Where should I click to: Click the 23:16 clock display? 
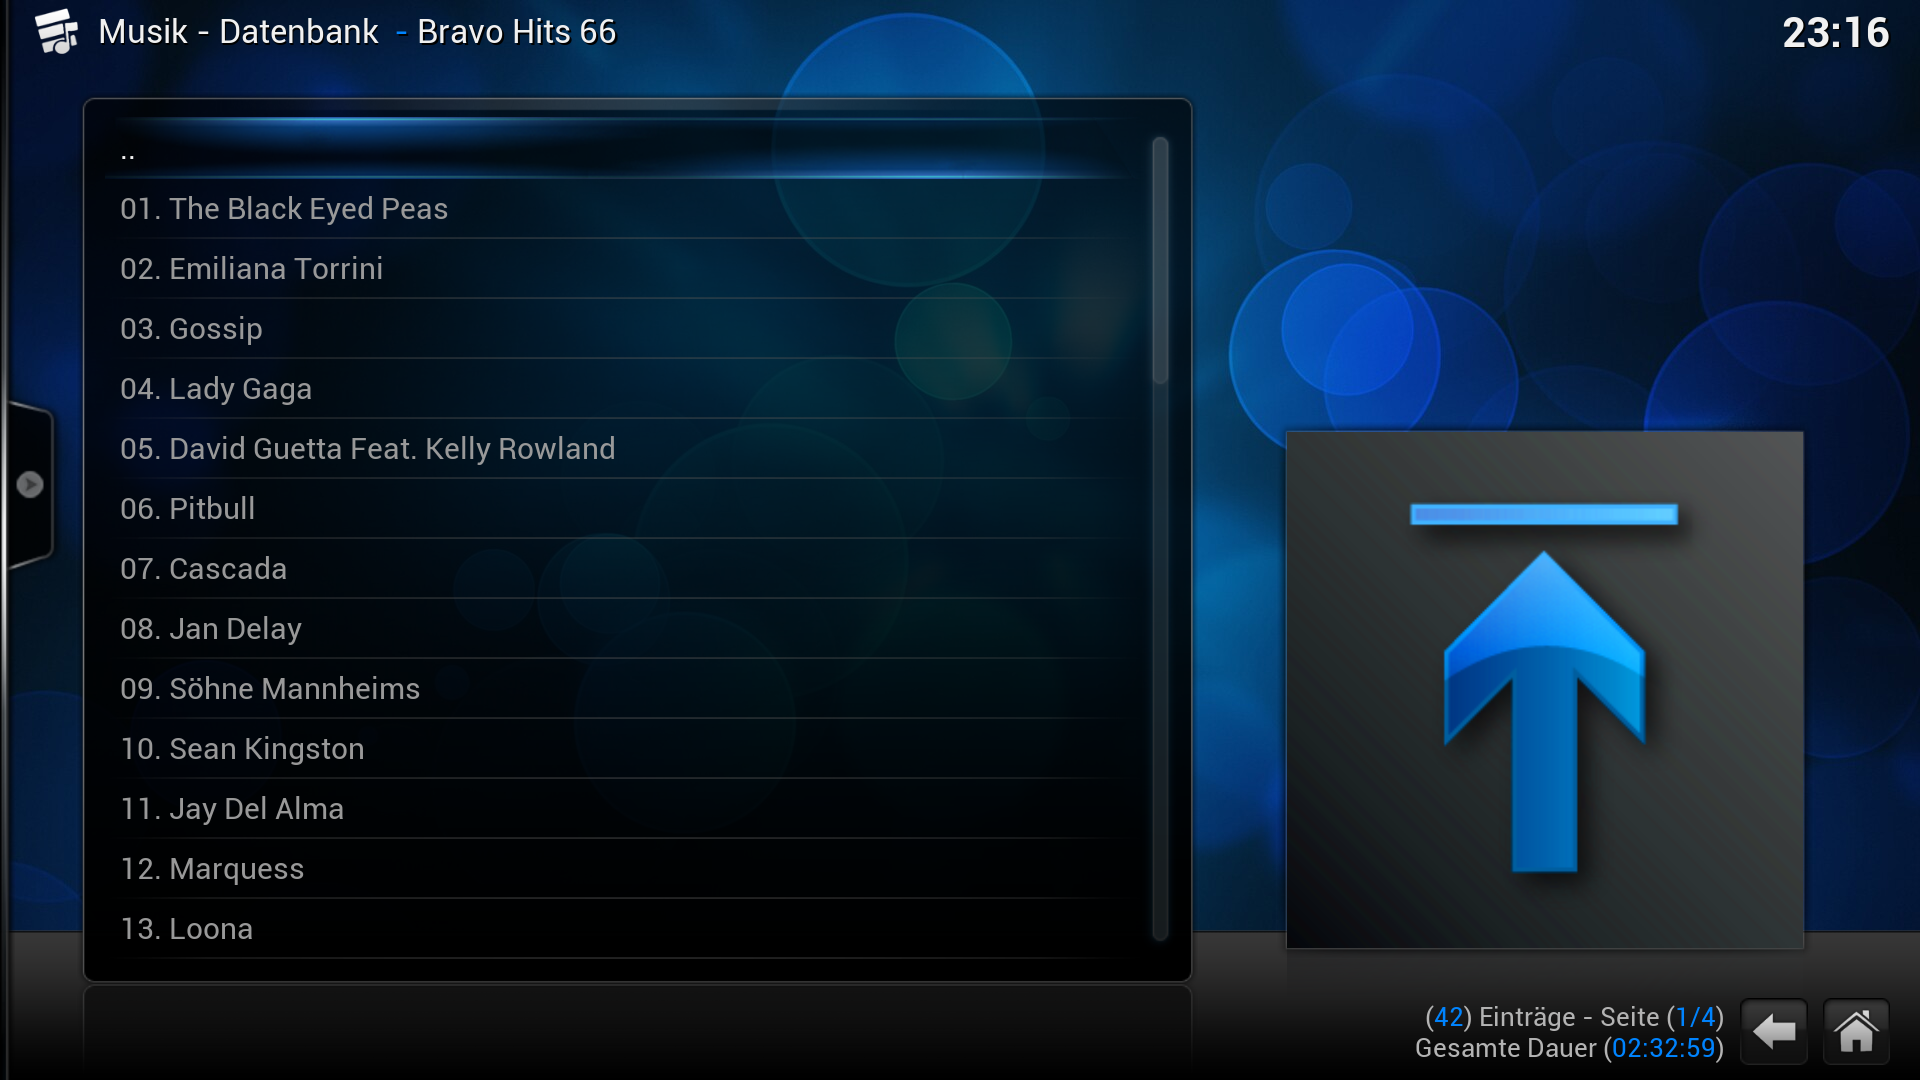(x=1835, y=33)
